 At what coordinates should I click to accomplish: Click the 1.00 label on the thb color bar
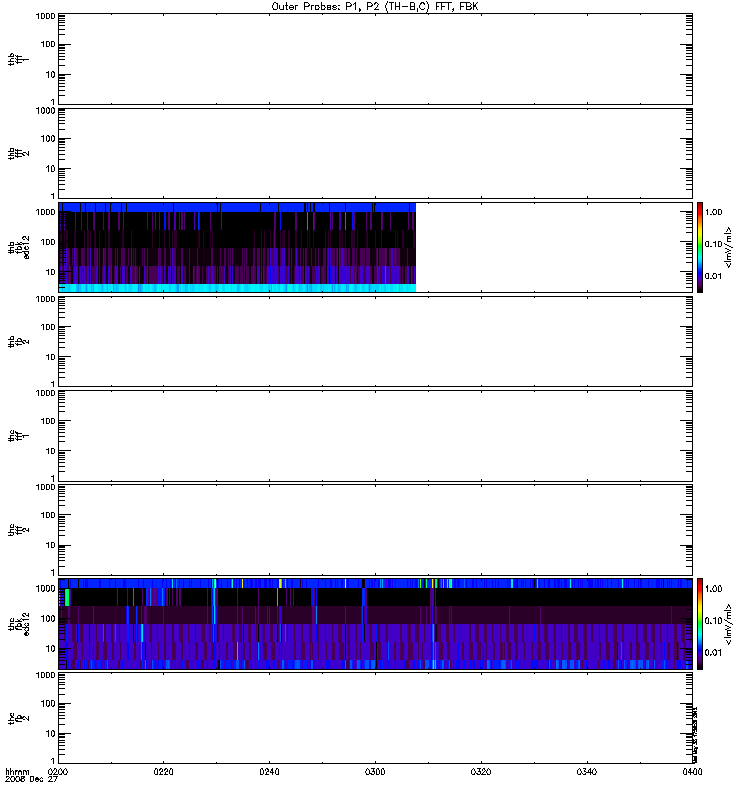pos(713,212)
